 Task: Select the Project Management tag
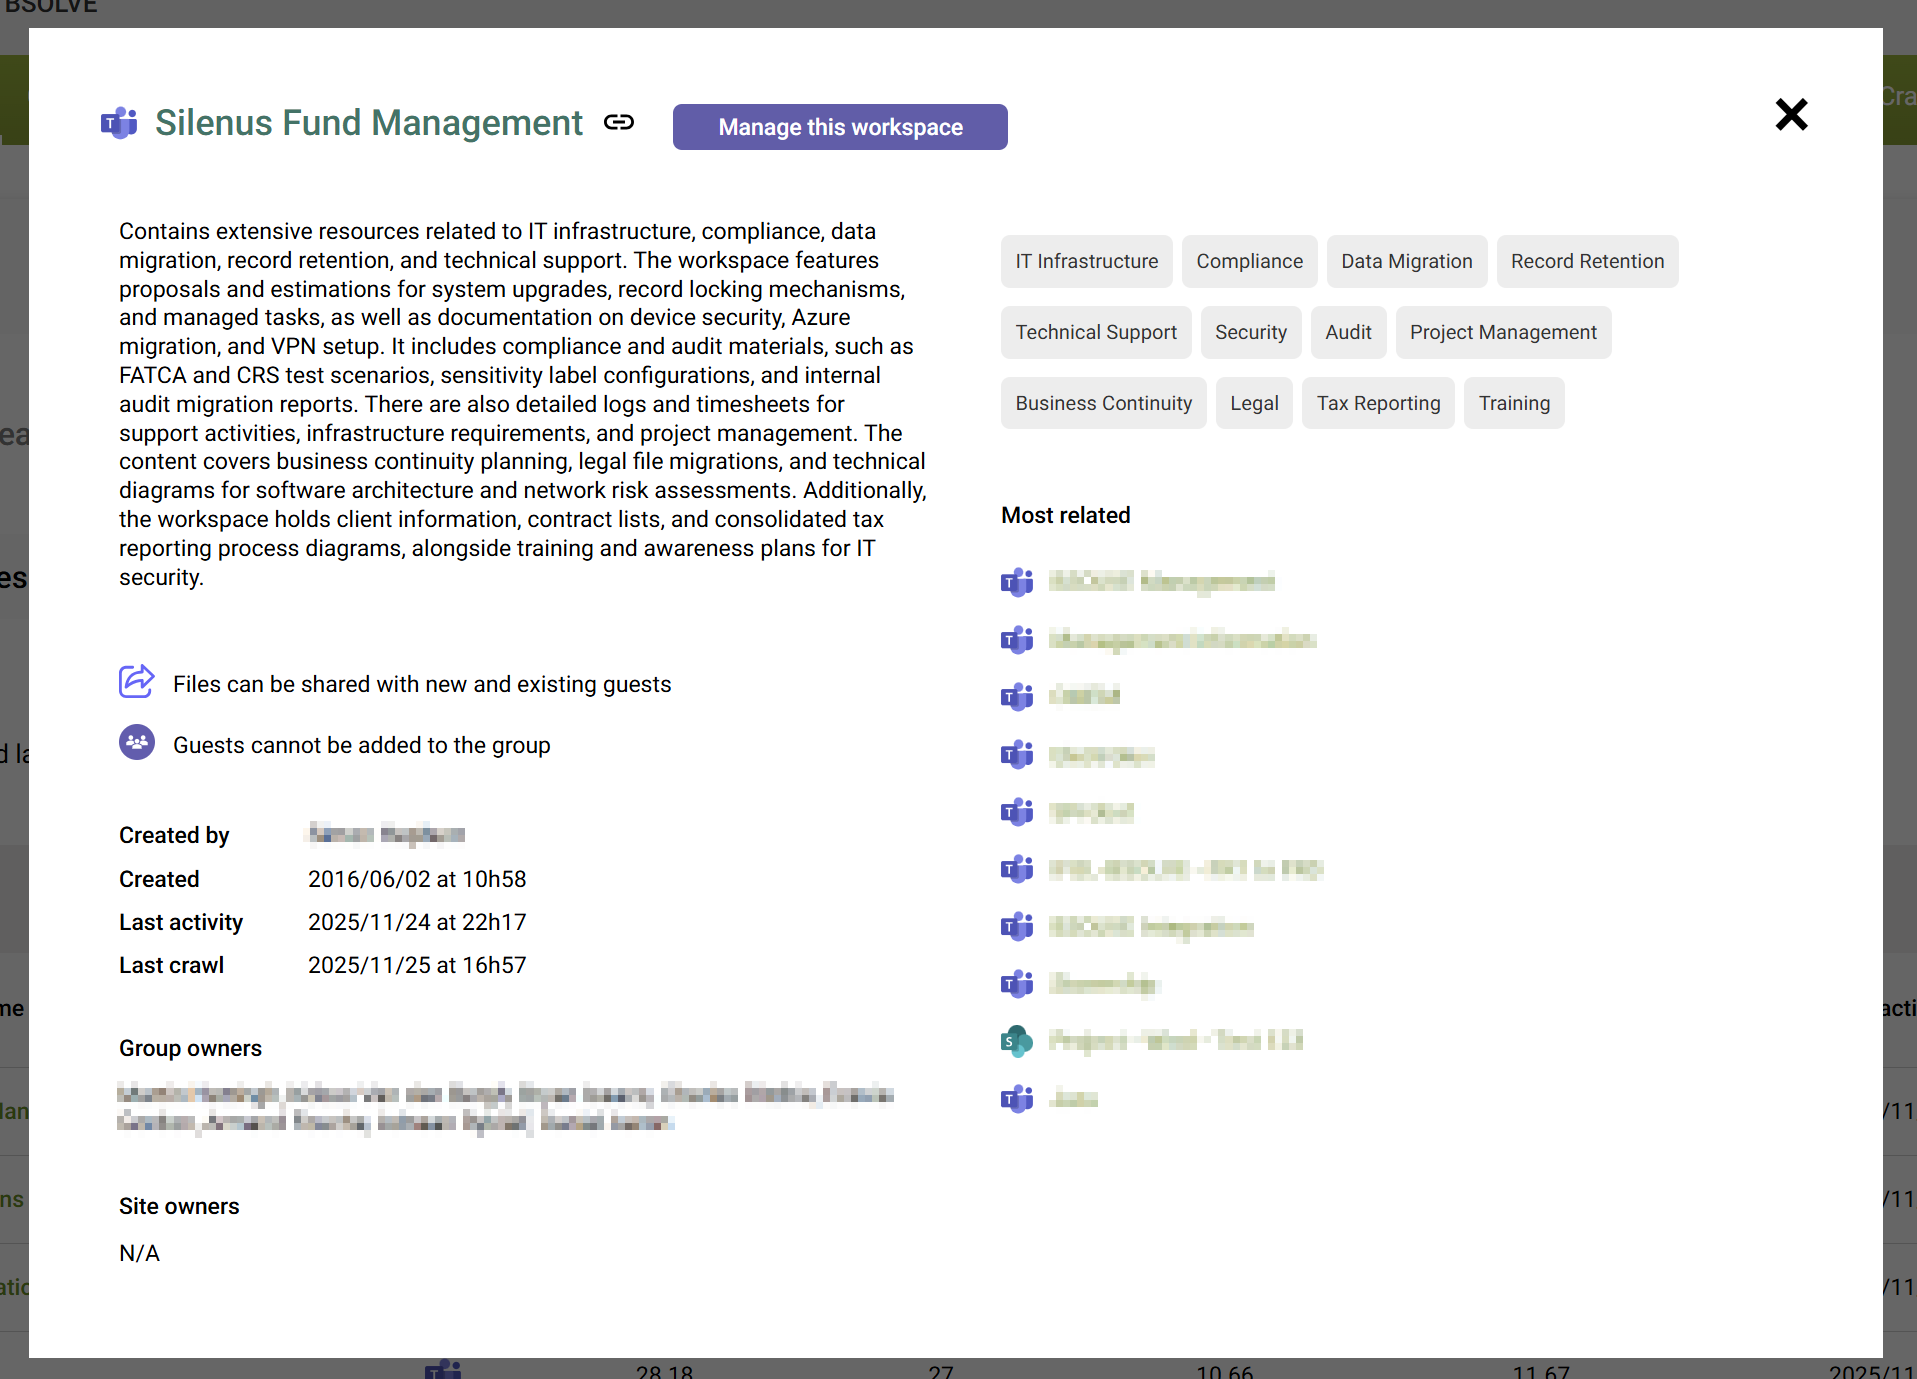1504,332
